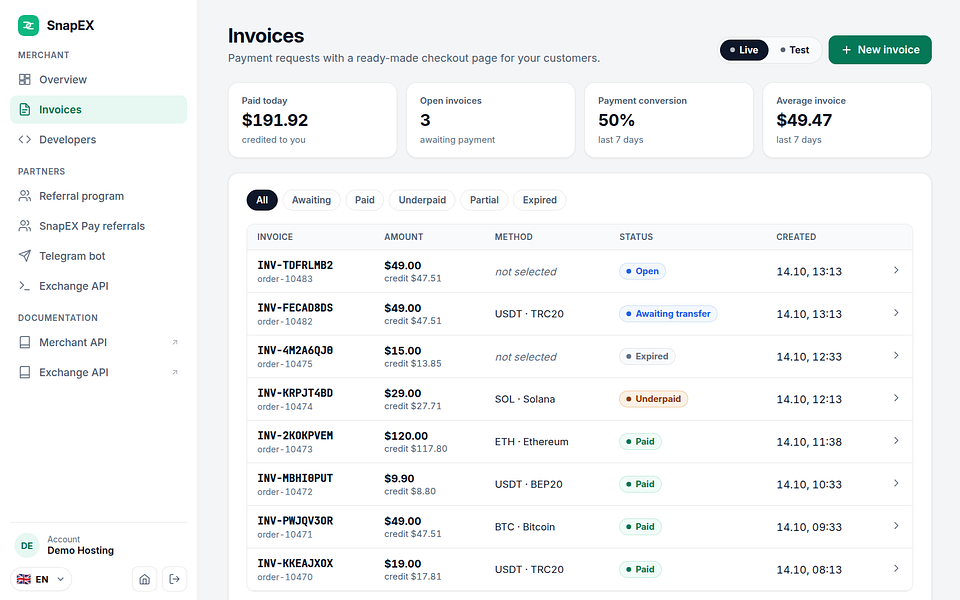960x600 pixels.
Task: Expand invoice INV-MBHI8PUT with its chevron
Action: pyautogui.click(x=896, y=483)
